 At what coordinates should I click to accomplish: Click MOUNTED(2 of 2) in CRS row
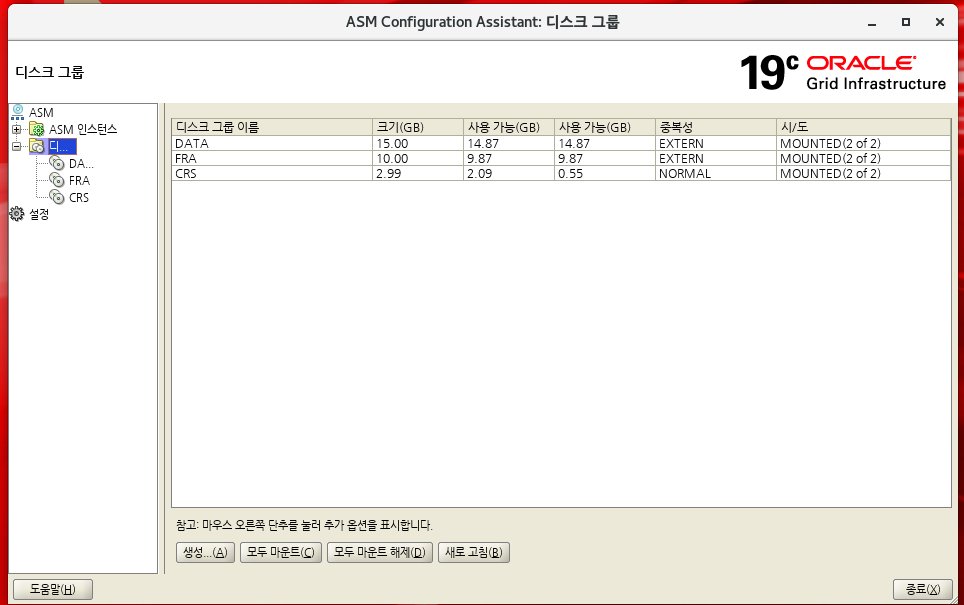(x=863, y=173)
